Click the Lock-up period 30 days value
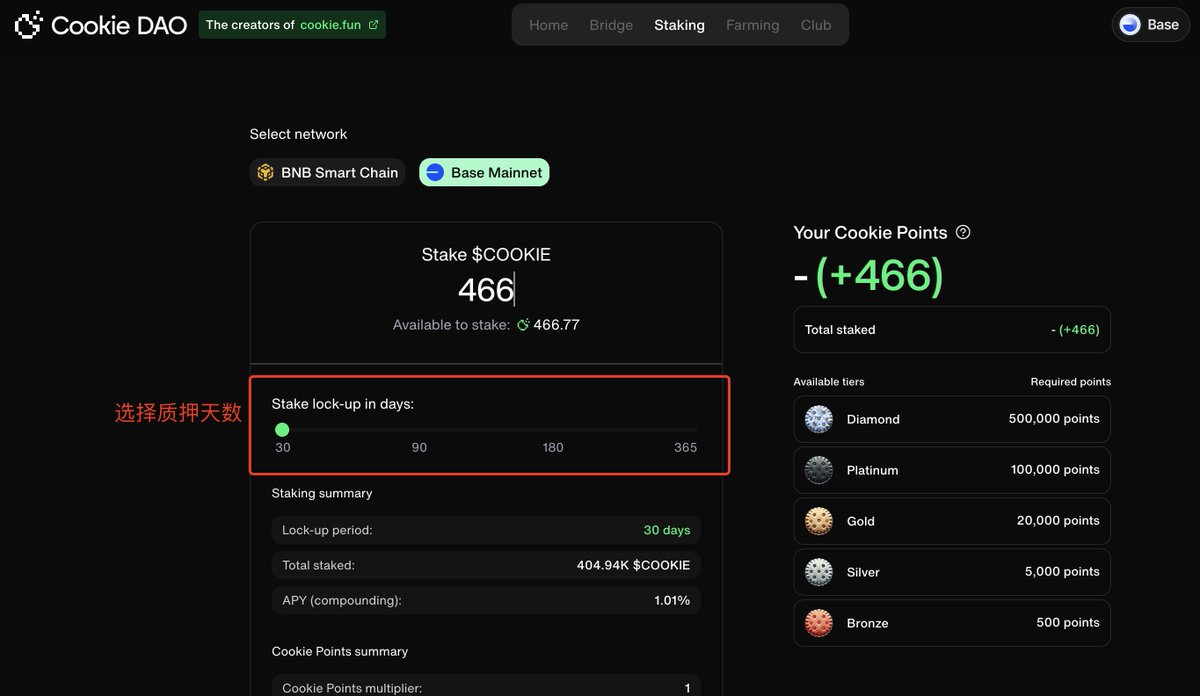The height and width of the screenshot is (696, 1200). coord(667,530)
